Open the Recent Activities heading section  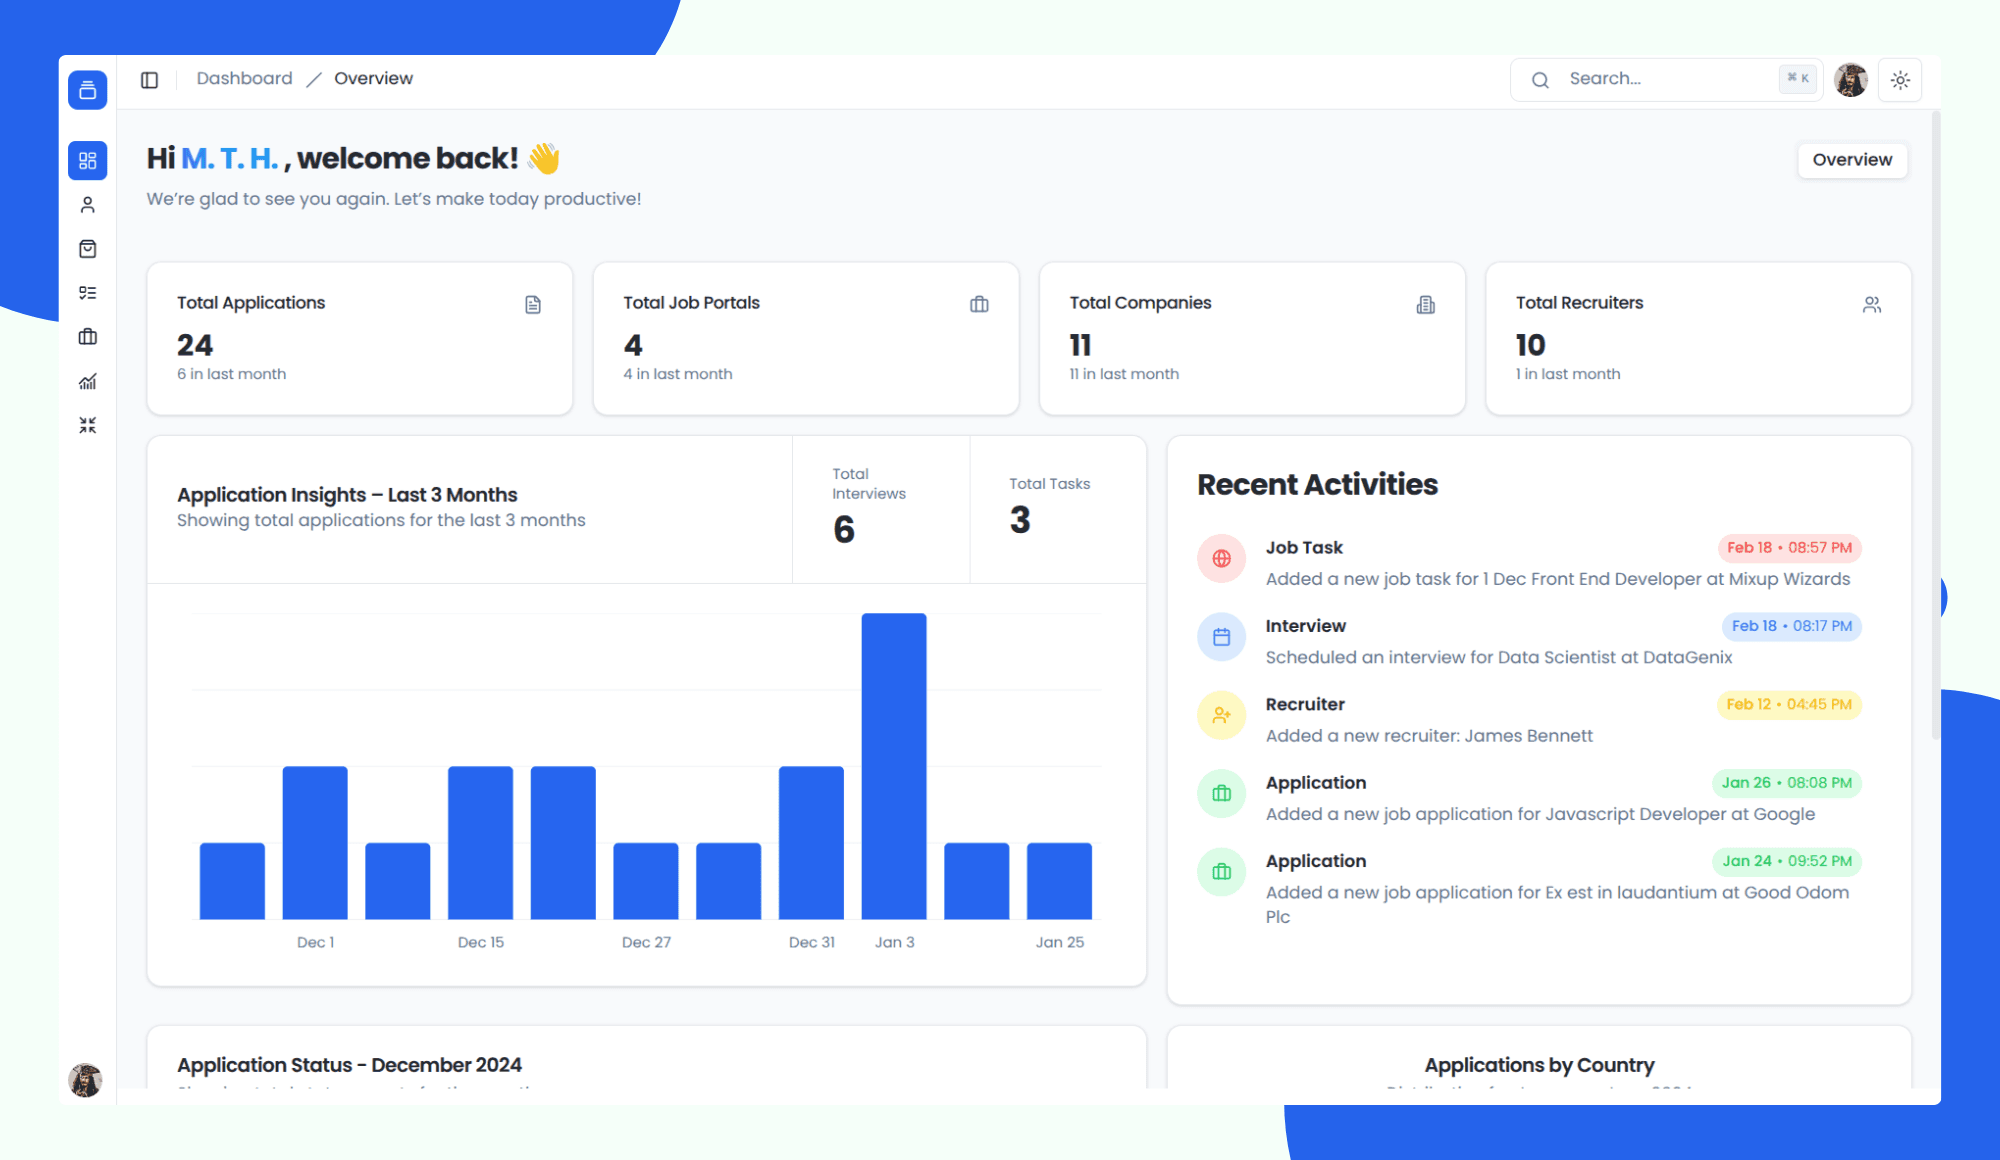coord(1316,485)
